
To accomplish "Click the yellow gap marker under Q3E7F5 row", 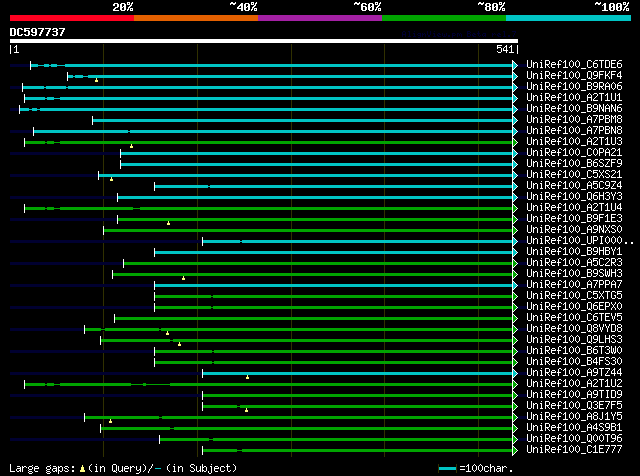I will (247, 410).
